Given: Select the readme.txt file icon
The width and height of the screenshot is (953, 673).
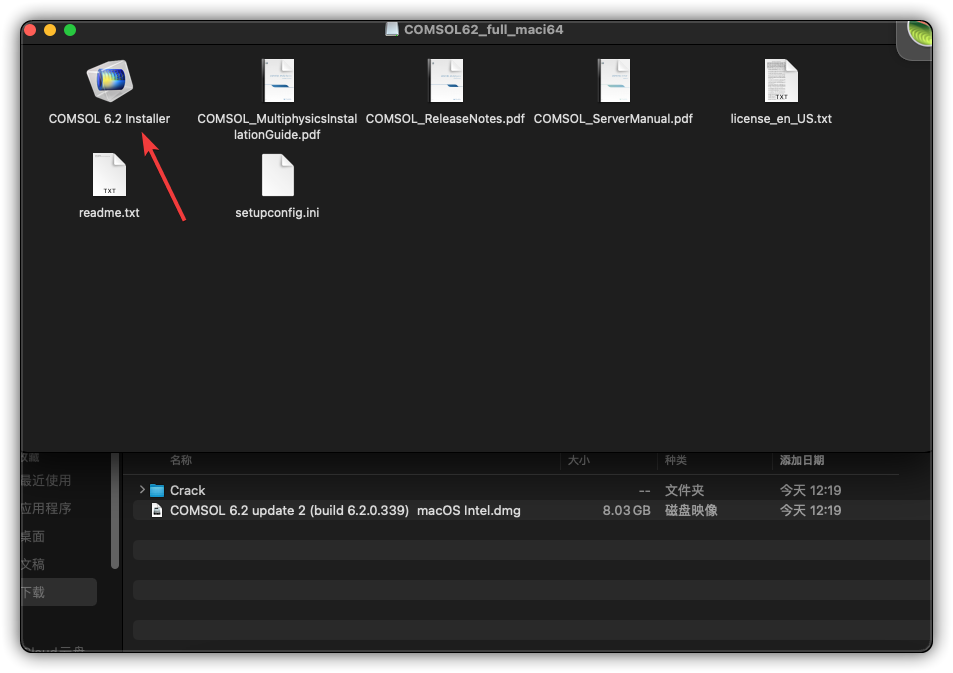Looking at the screenshot, I should click(x=109, y=174).
